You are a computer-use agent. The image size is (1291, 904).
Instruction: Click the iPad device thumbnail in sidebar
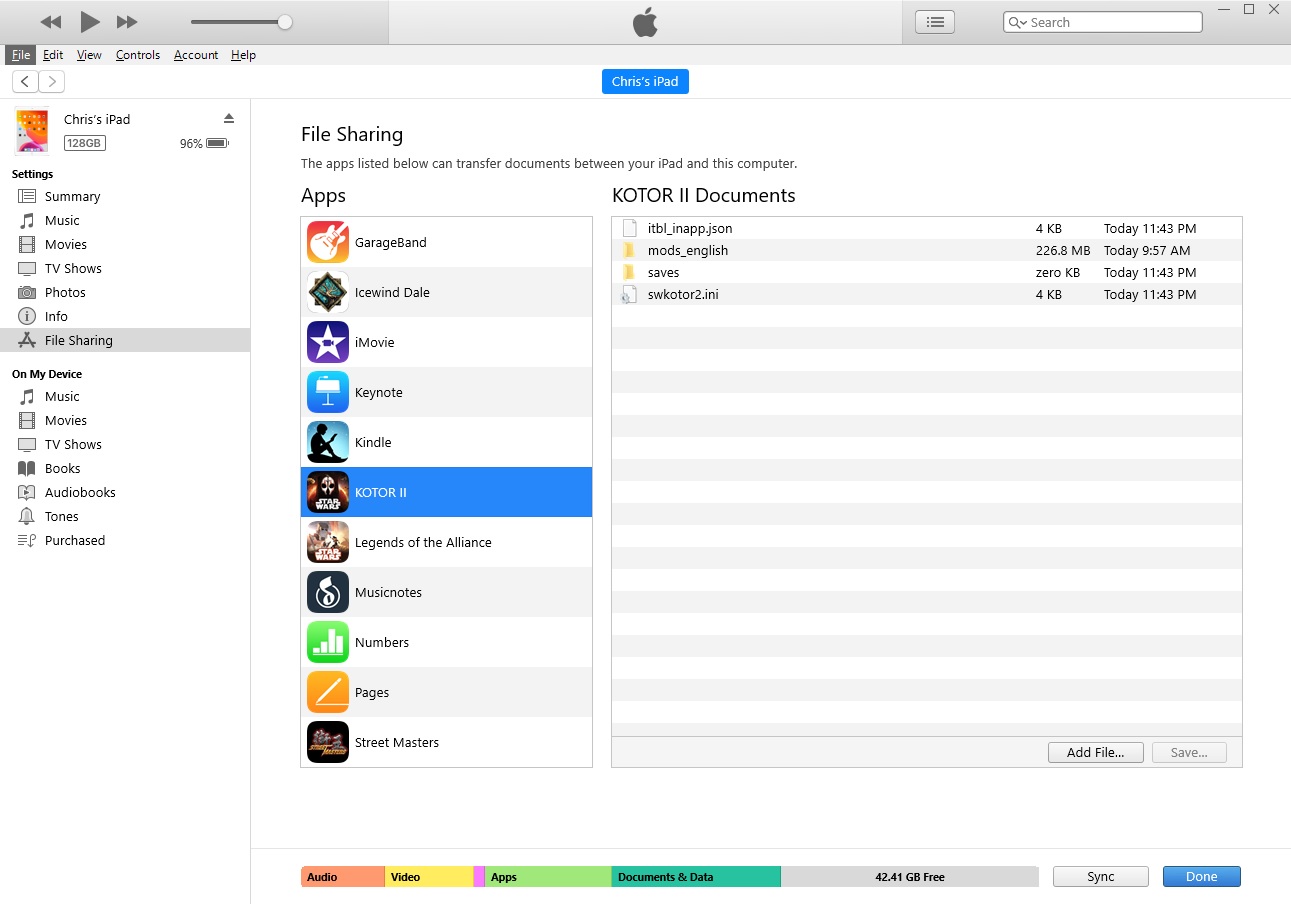32,131
